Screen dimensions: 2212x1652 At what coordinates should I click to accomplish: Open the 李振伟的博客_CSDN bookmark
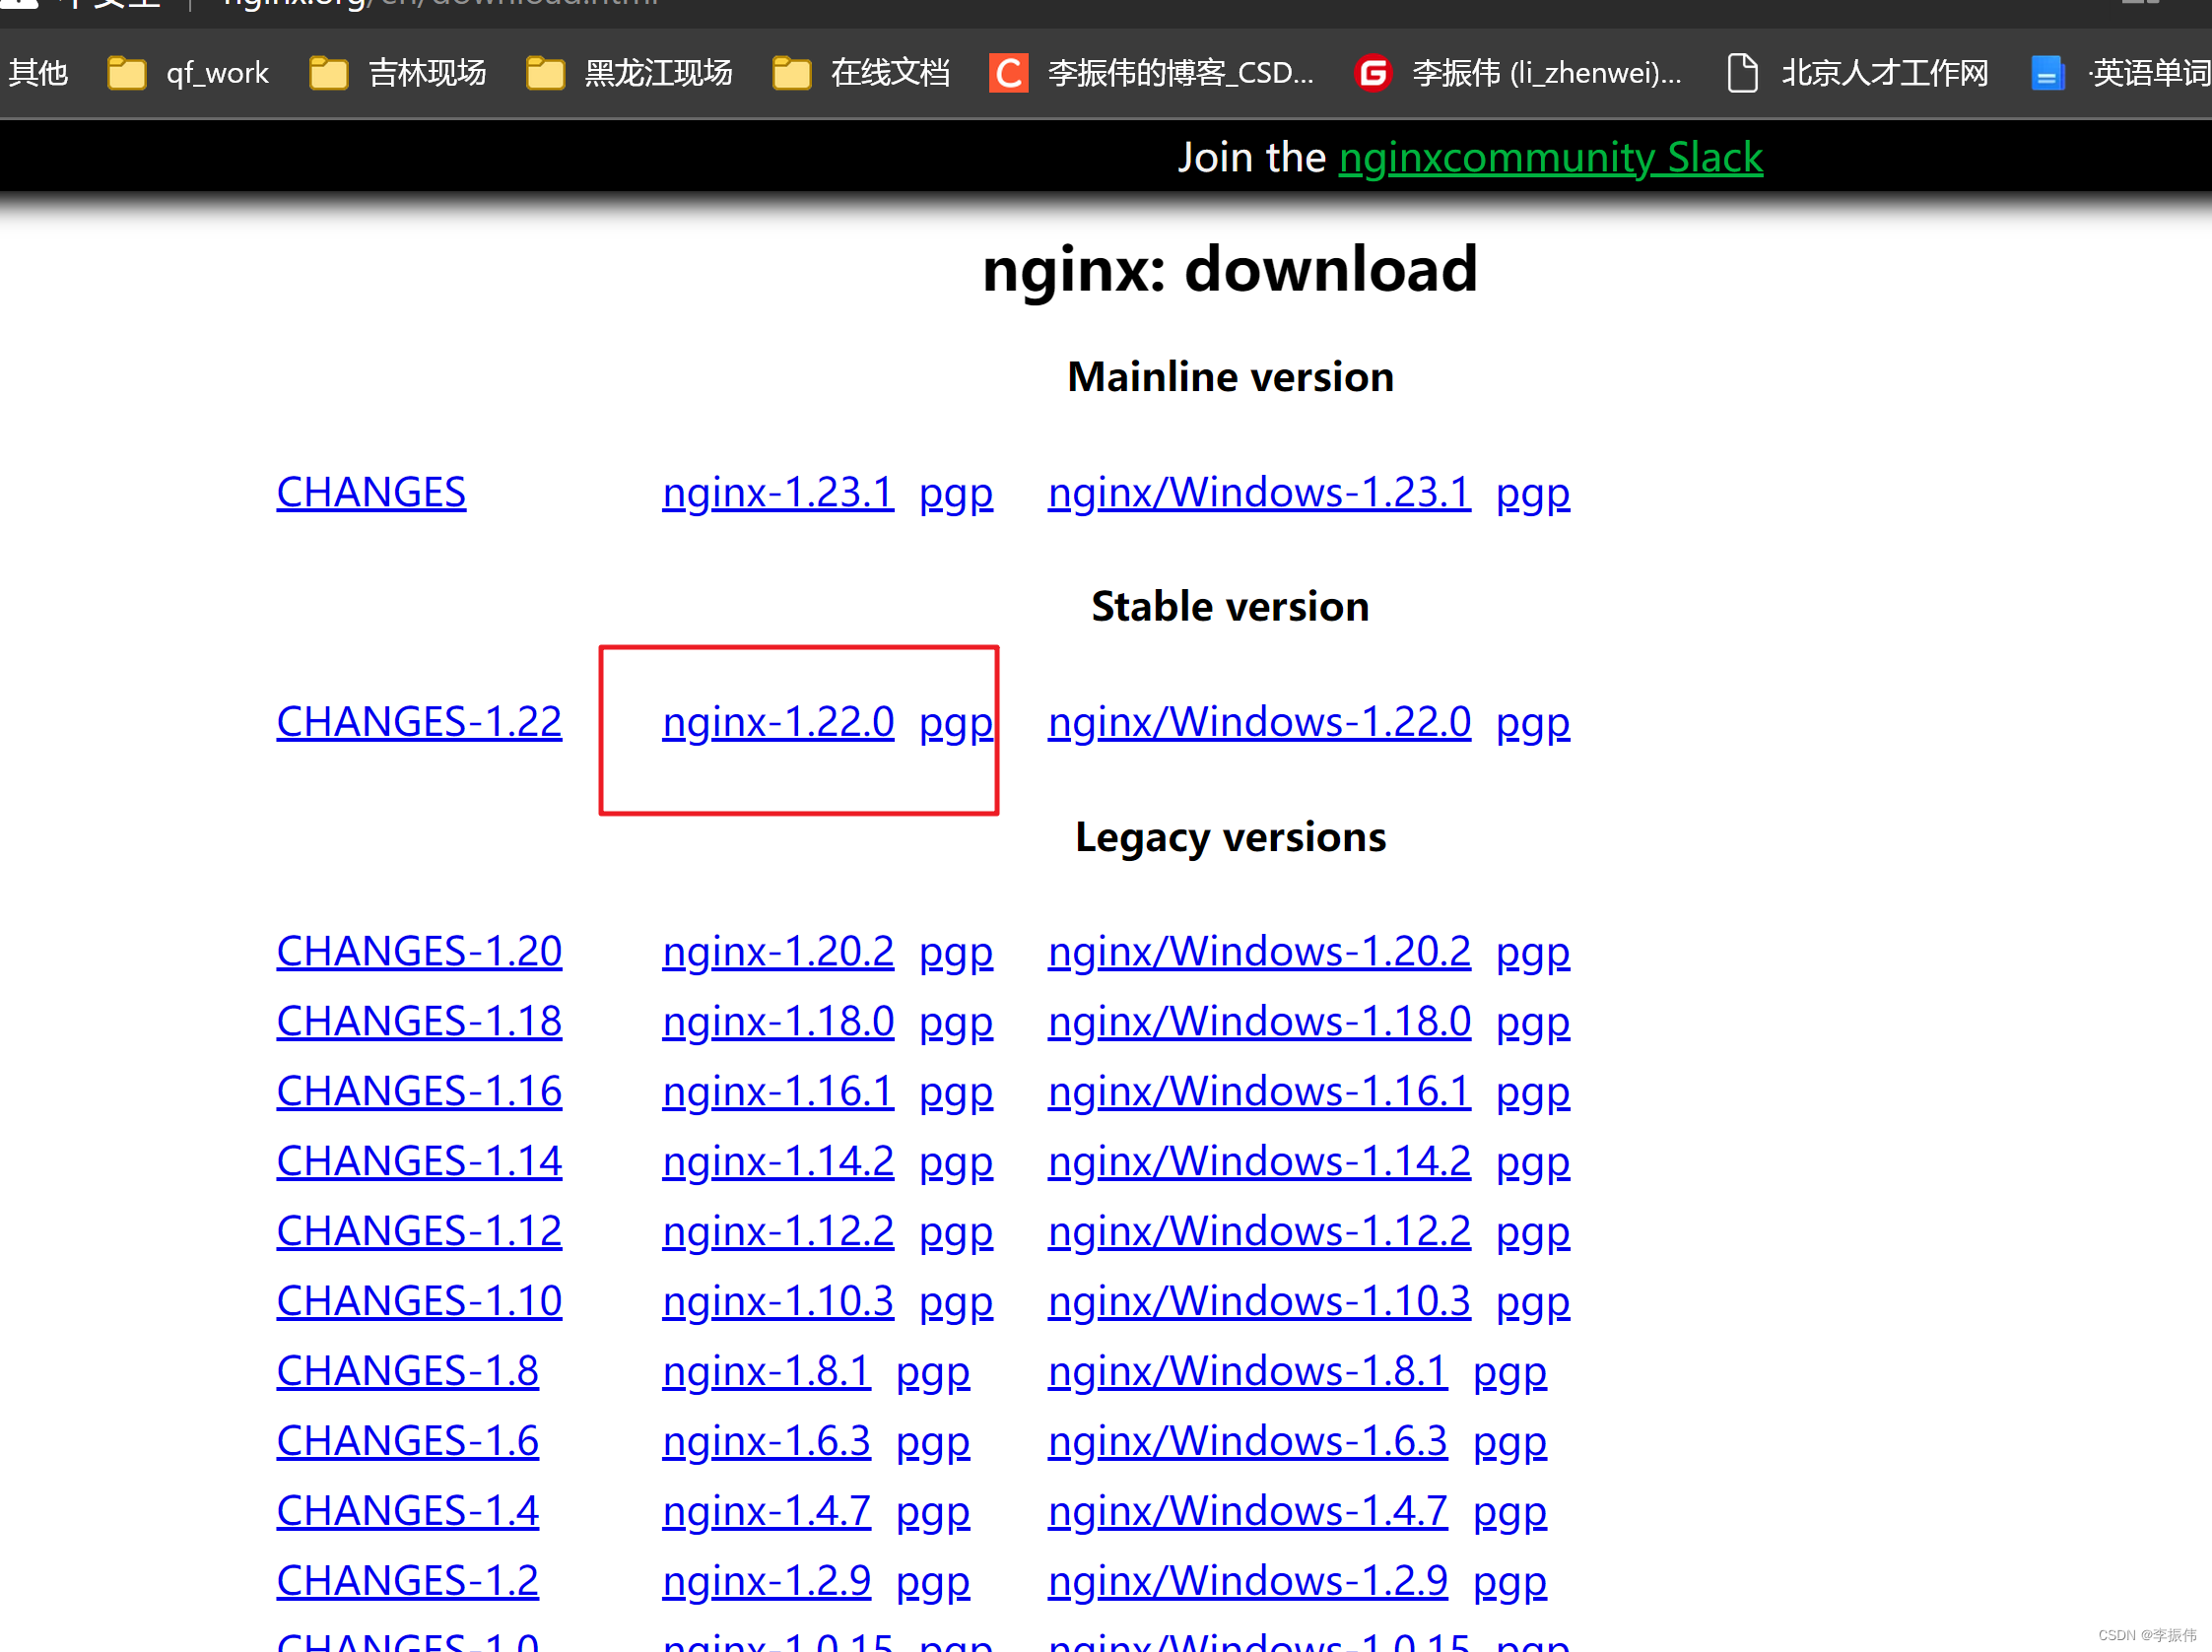(x=1151, y=73)
